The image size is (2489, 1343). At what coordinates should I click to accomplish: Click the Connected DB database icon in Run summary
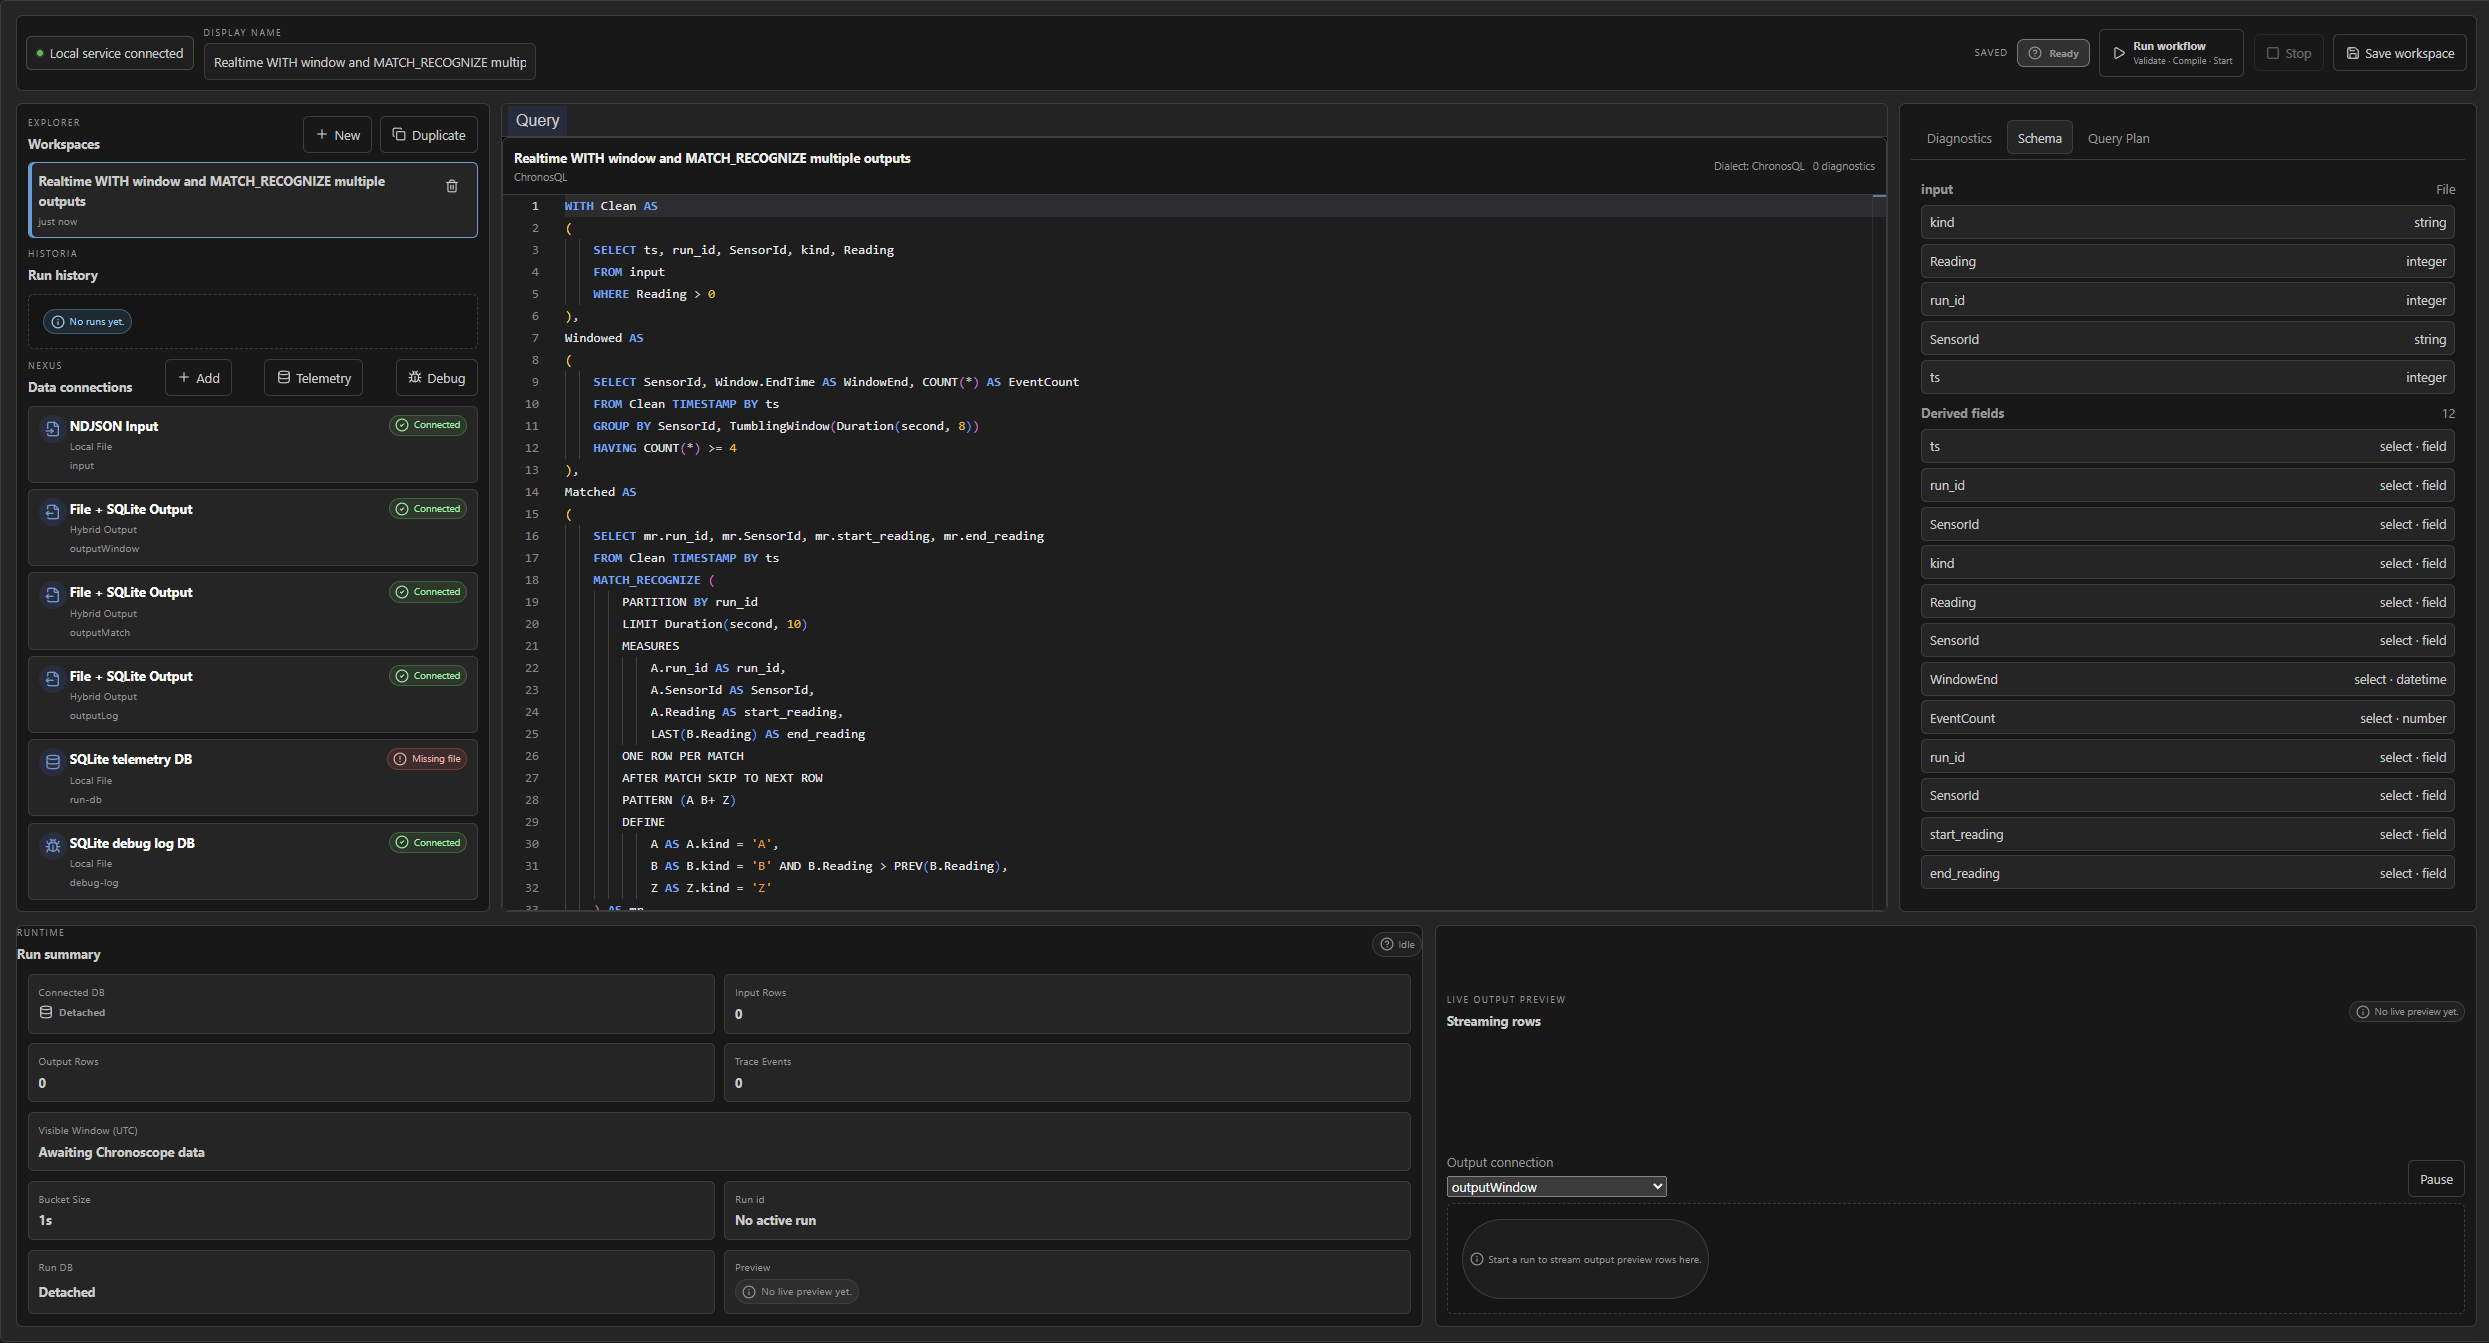click(x=46, y=1012)
